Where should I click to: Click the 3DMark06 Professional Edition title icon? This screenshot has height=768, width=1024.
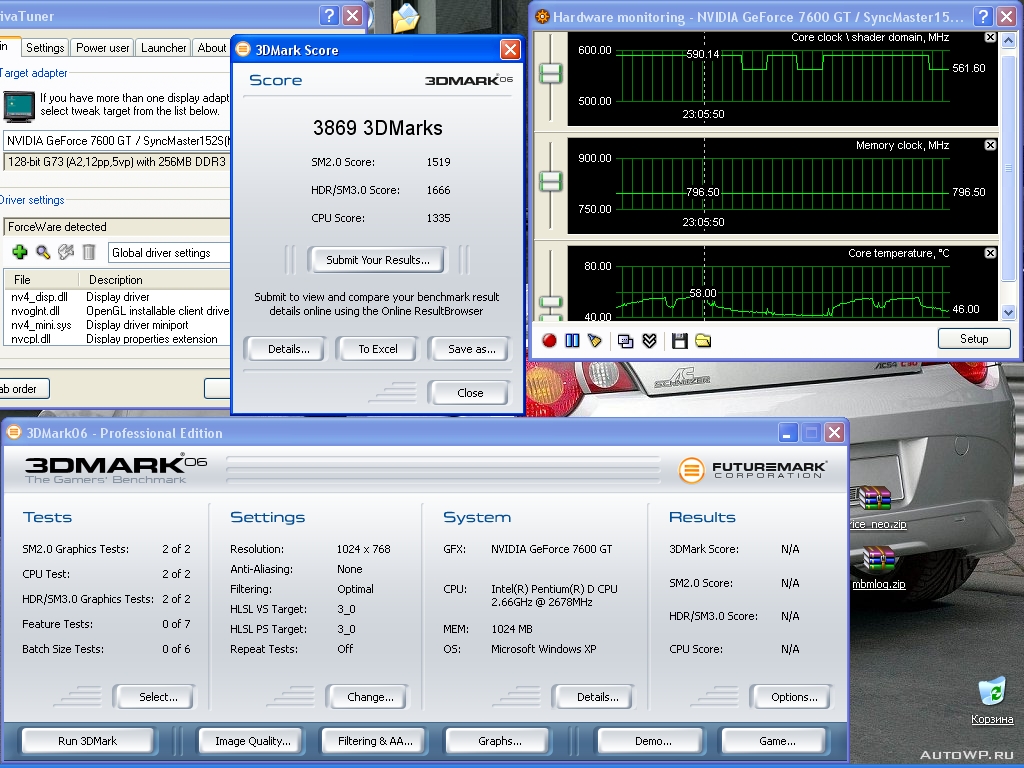14,432
